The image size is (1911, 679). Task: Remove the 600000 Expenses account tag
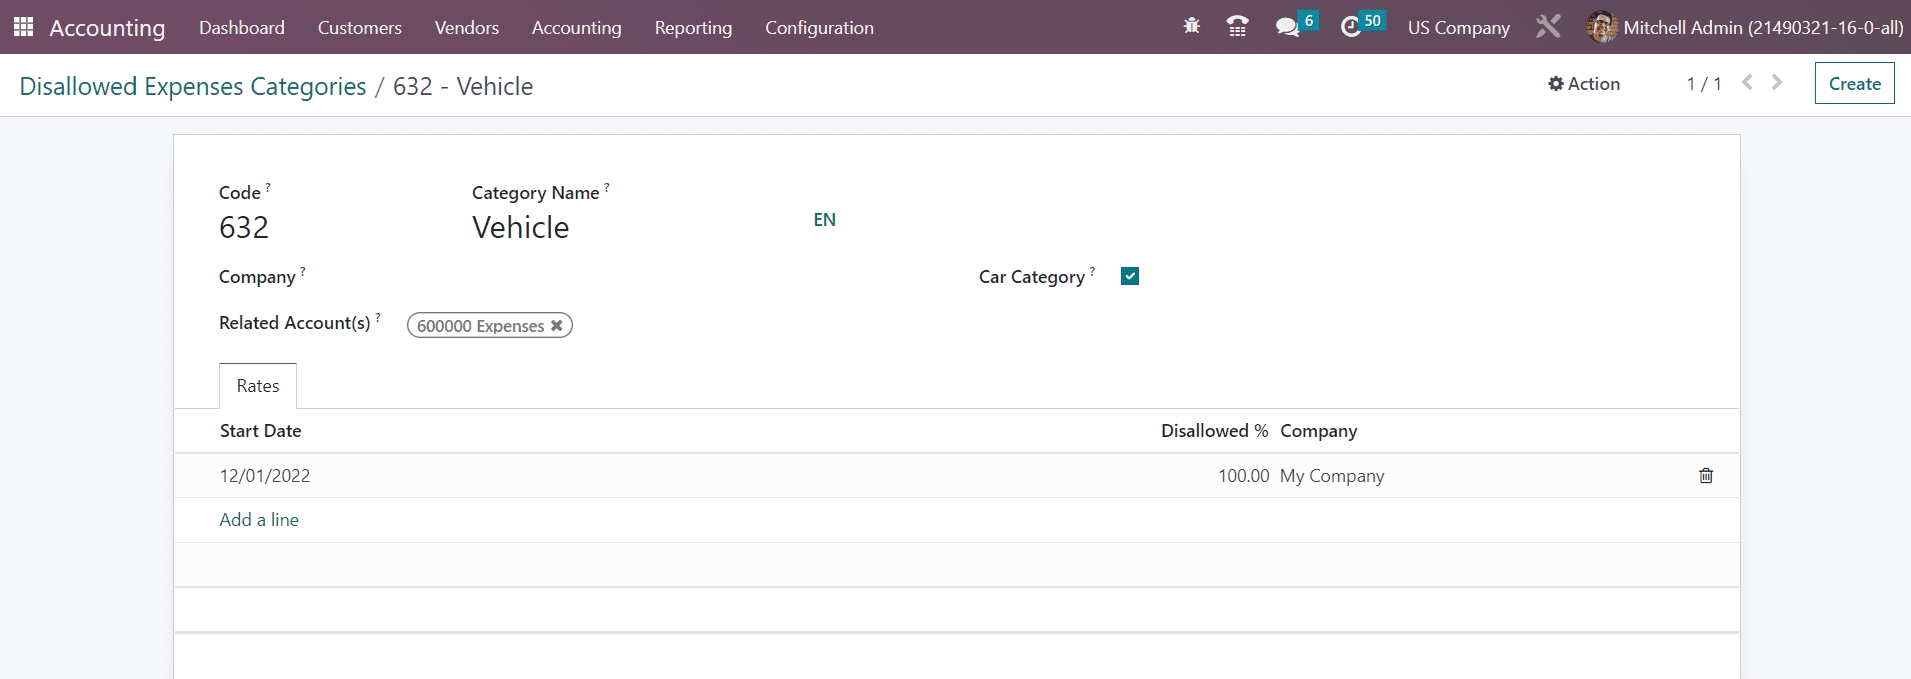coord(557,326)
